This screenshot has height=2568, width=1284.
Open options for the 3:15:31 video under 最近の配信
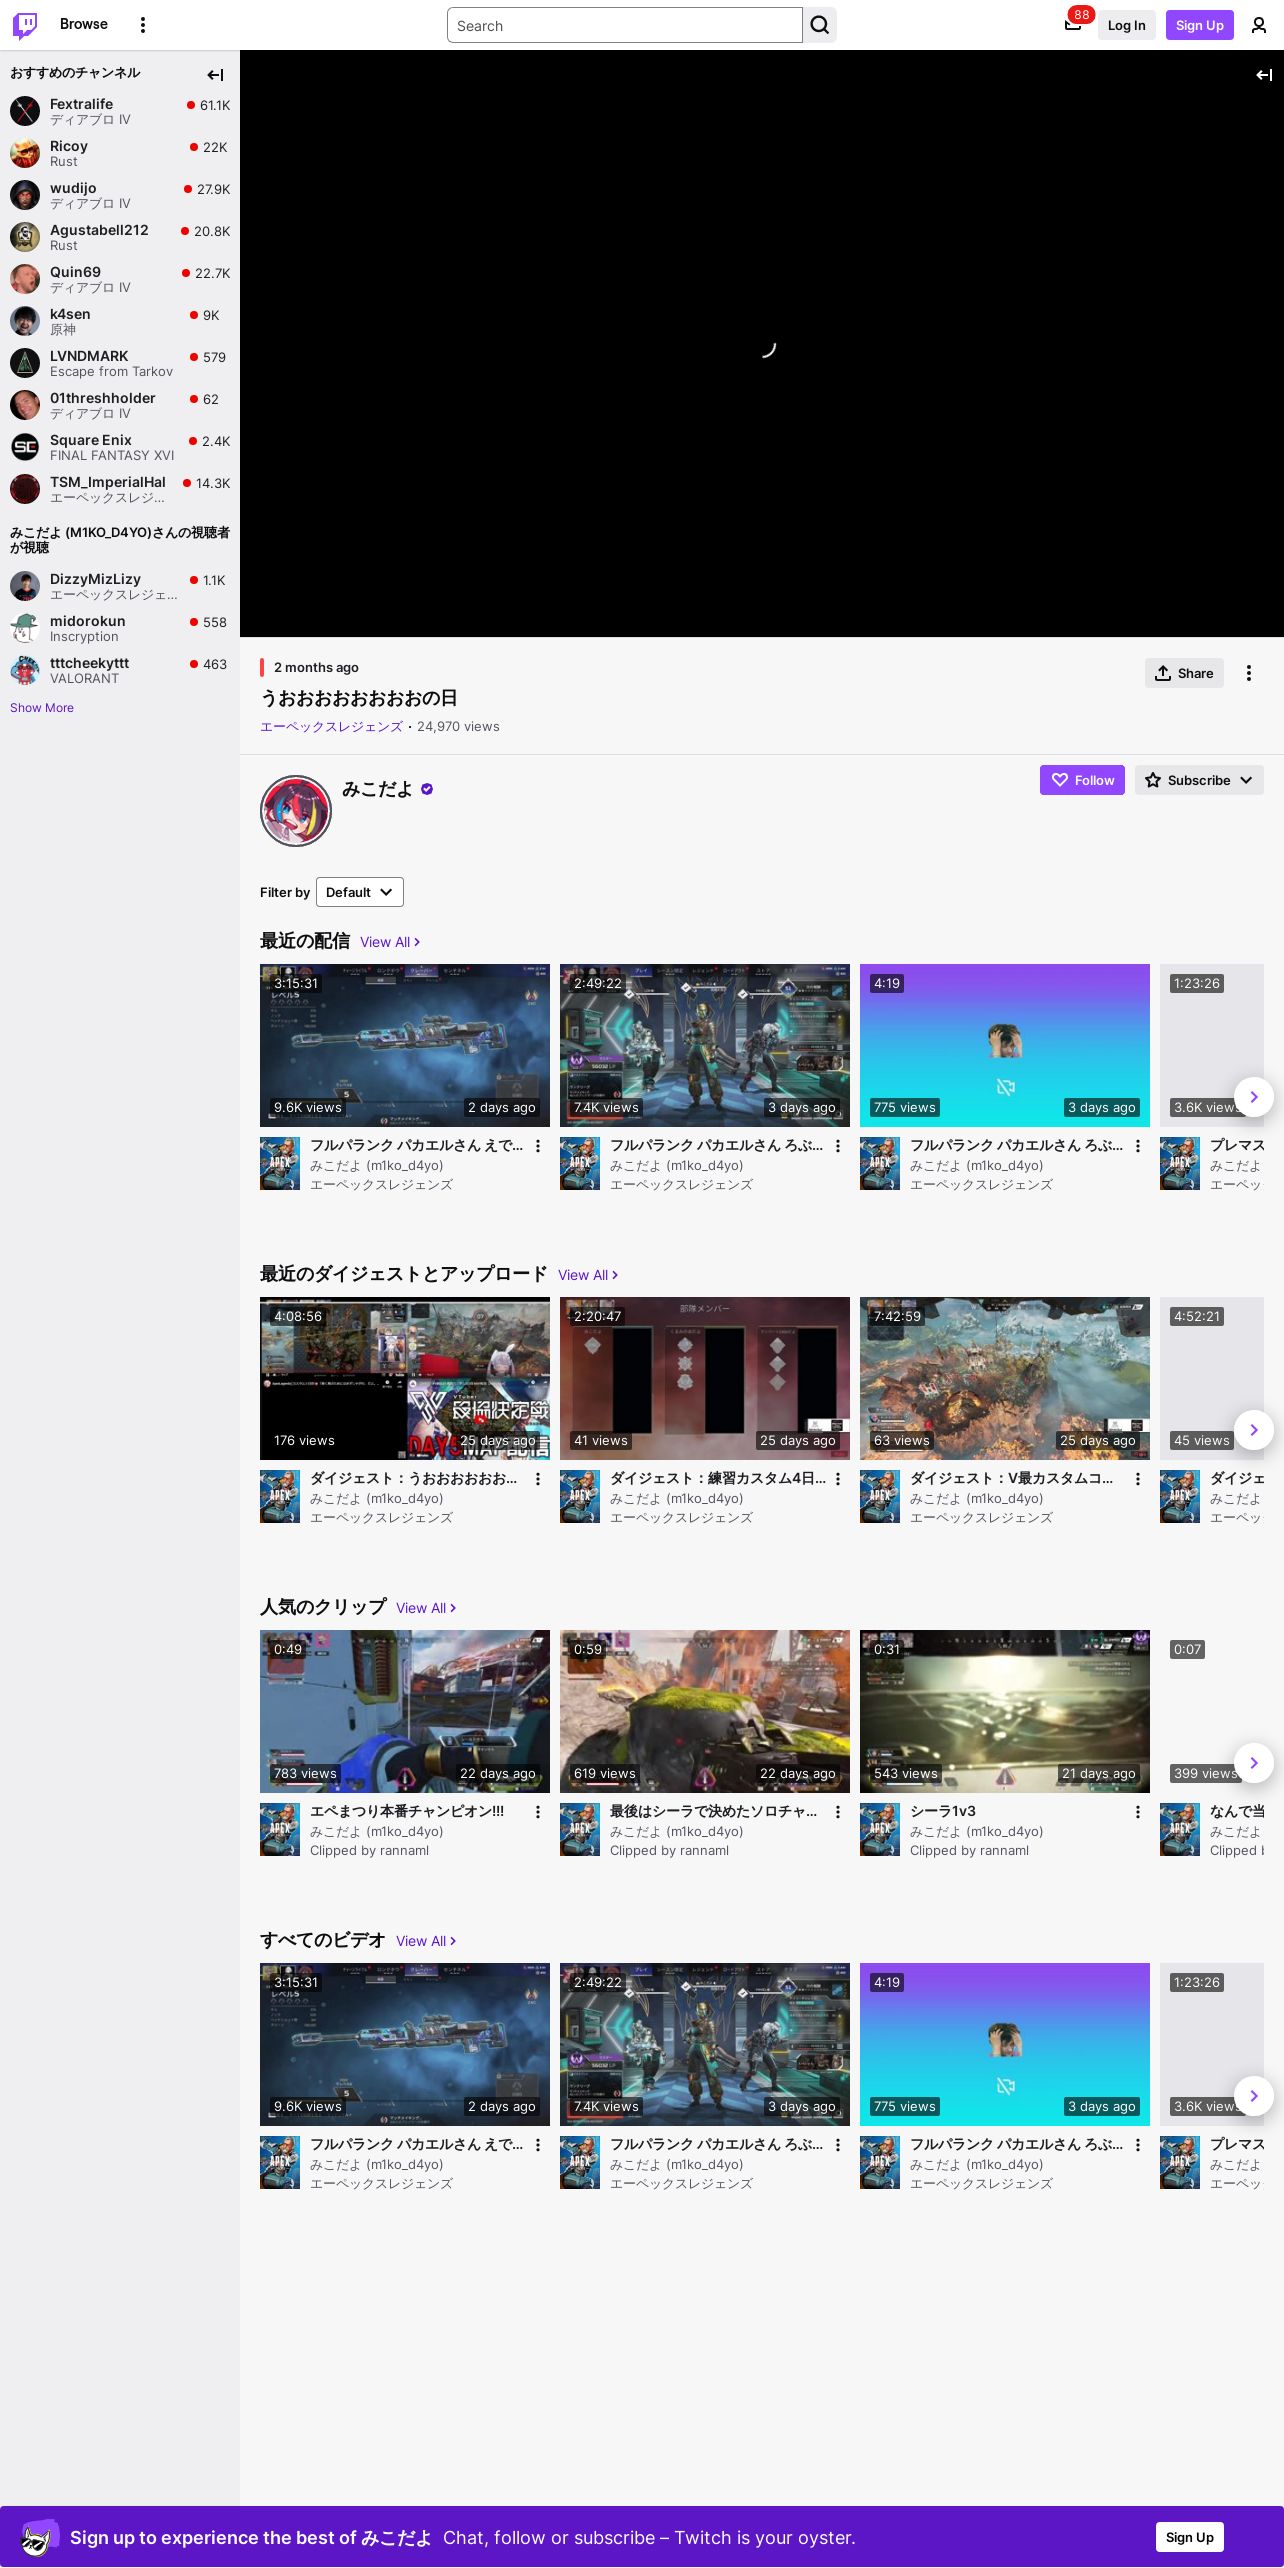coord(538,1146)
